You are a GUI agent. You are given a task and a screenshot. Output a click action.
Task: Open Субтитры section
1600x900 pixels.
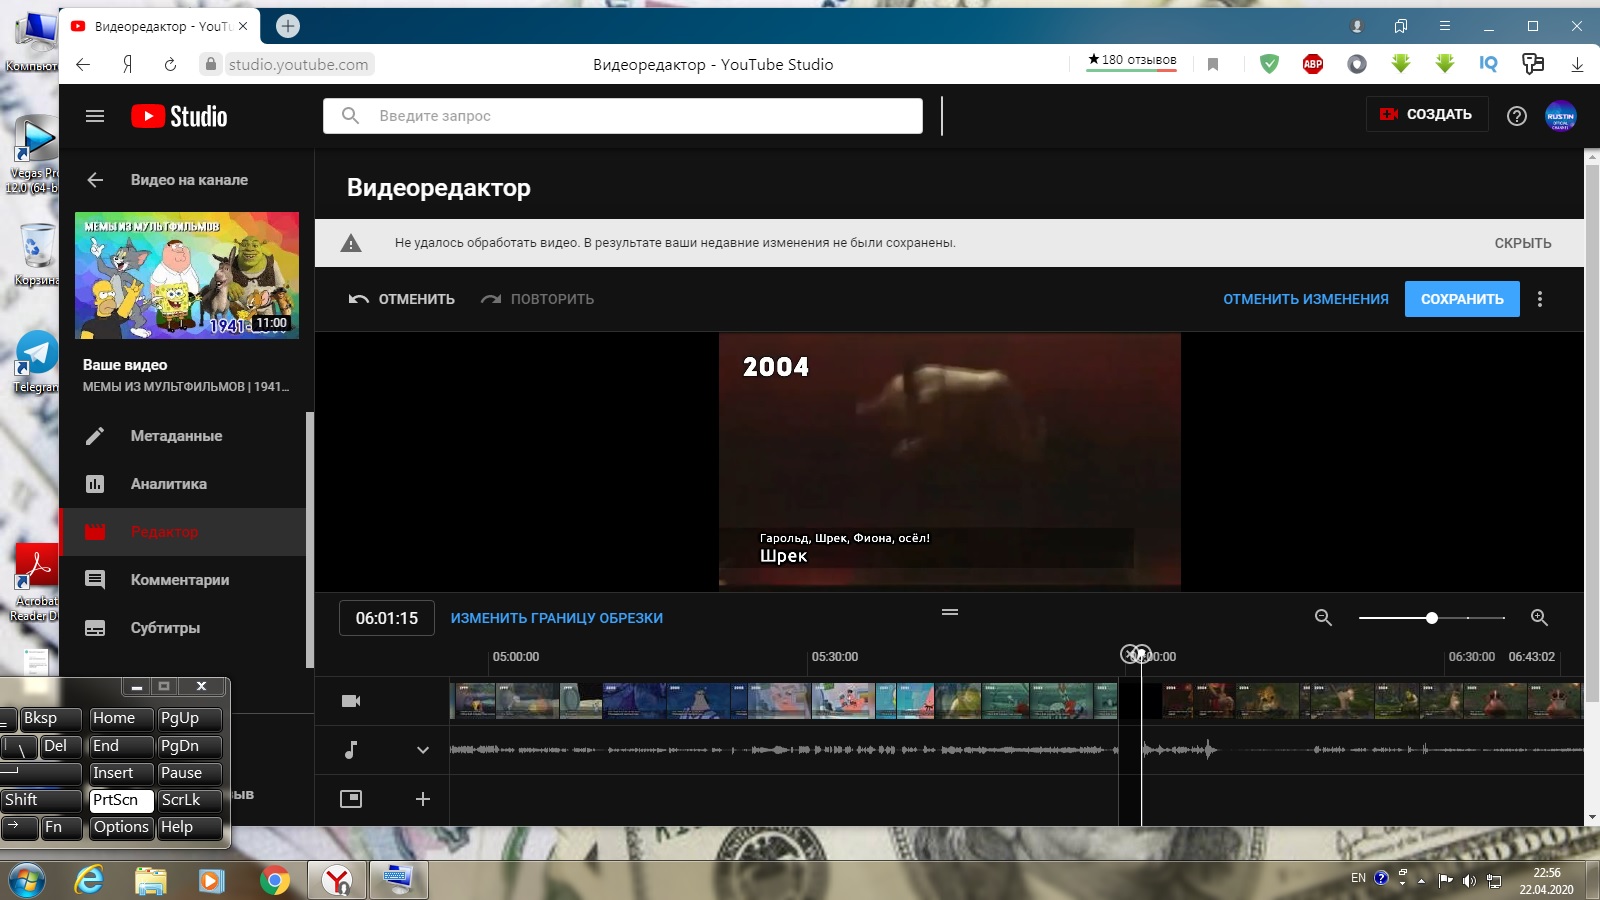(x=183, y=628)
